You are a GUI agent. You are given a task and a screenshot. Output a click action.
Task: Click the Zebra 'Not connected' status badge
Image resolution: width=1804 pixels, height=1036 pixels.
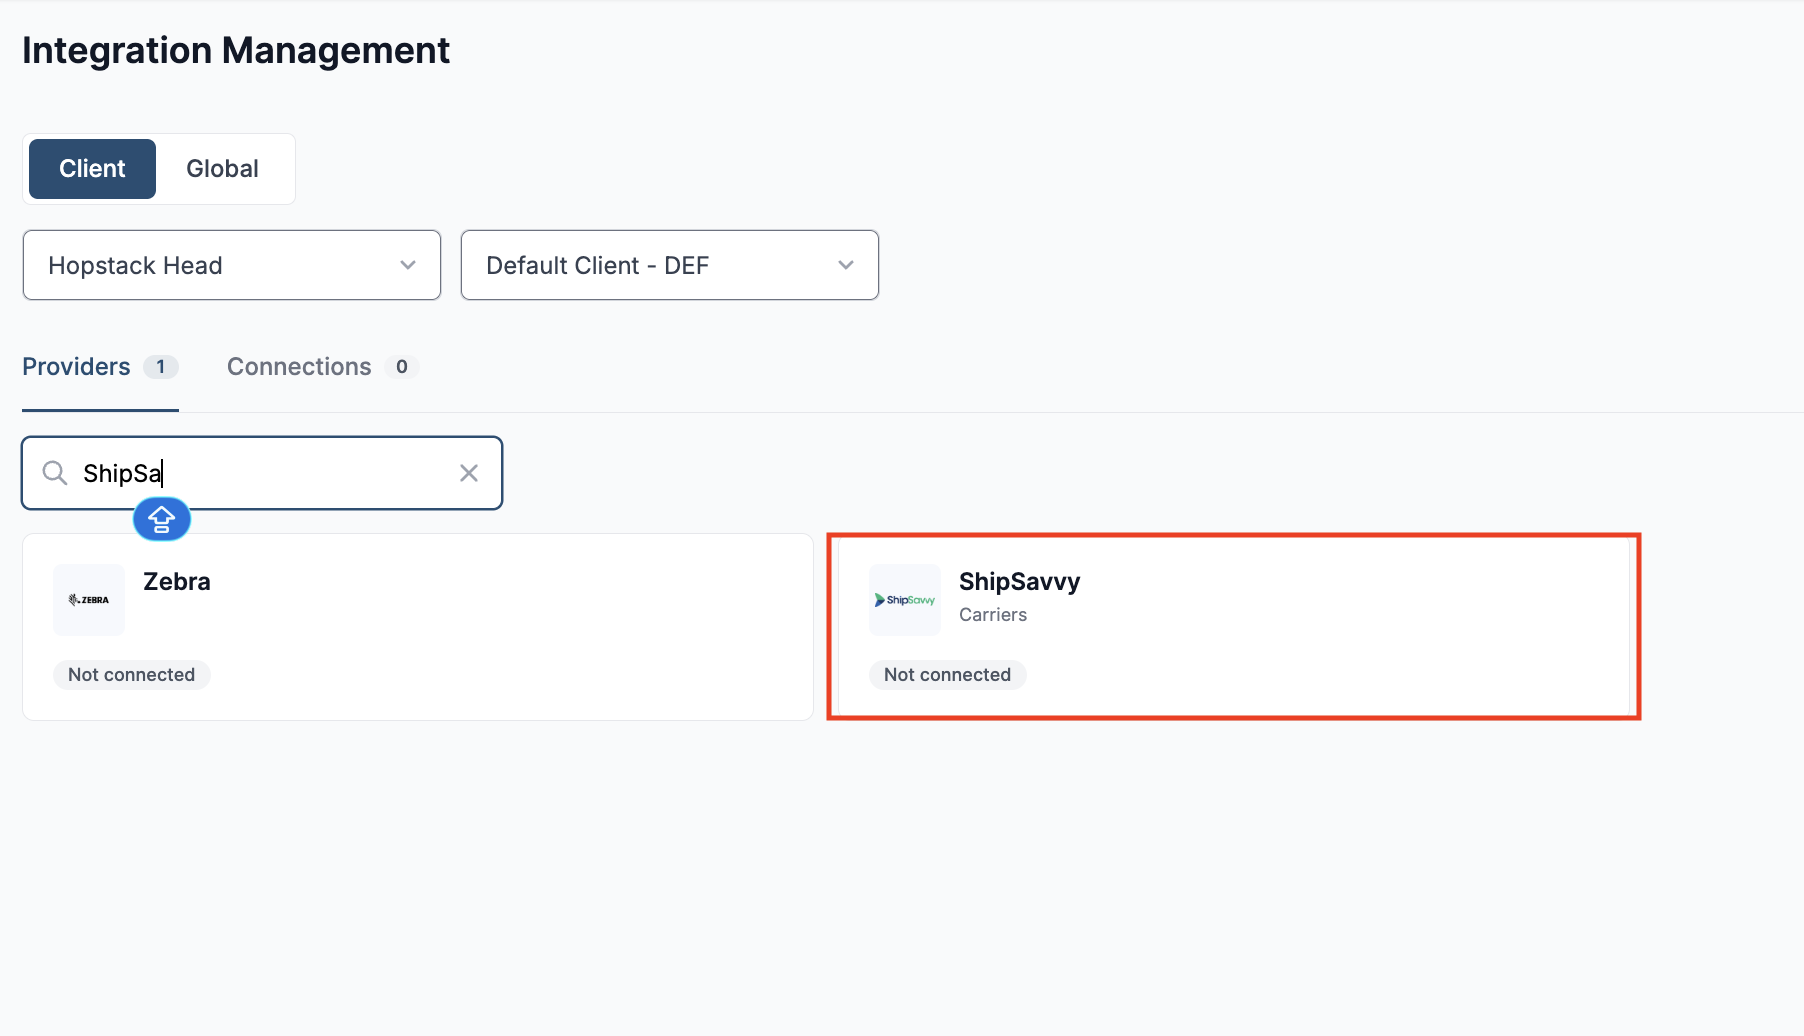(x=132, y=675)
